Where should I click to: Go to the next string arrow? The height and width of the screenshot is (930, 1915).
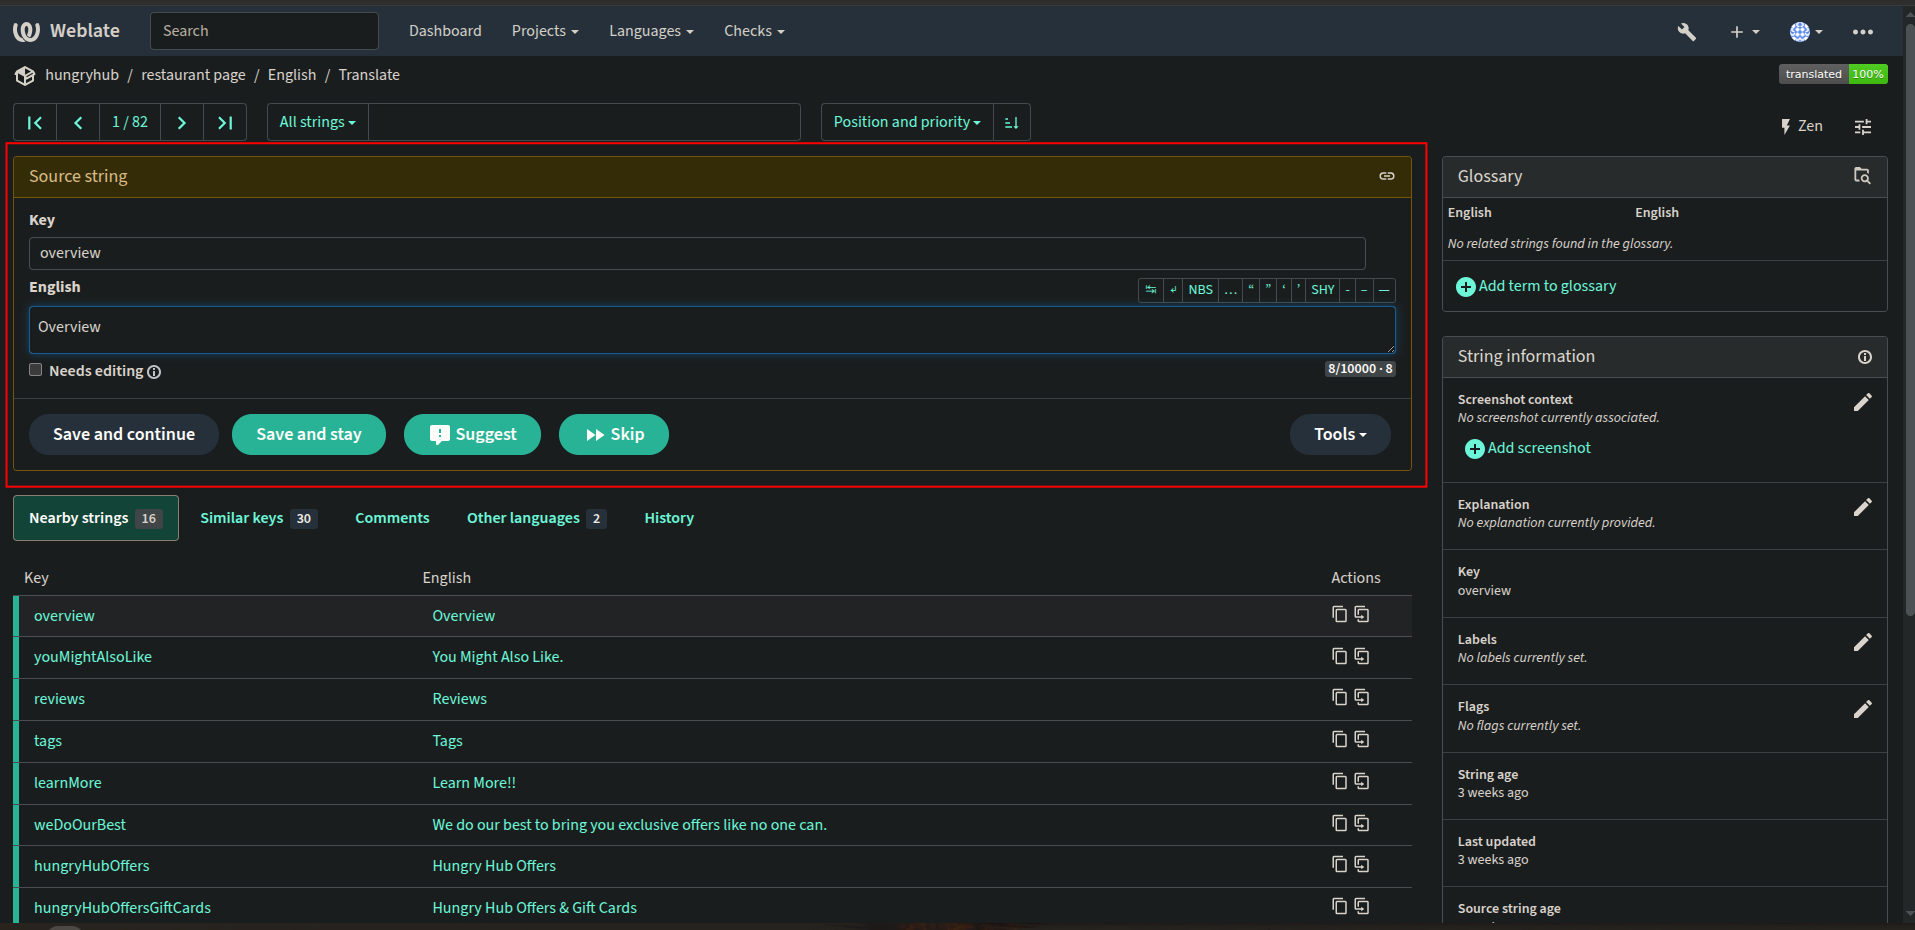click(x=181, y=122)
